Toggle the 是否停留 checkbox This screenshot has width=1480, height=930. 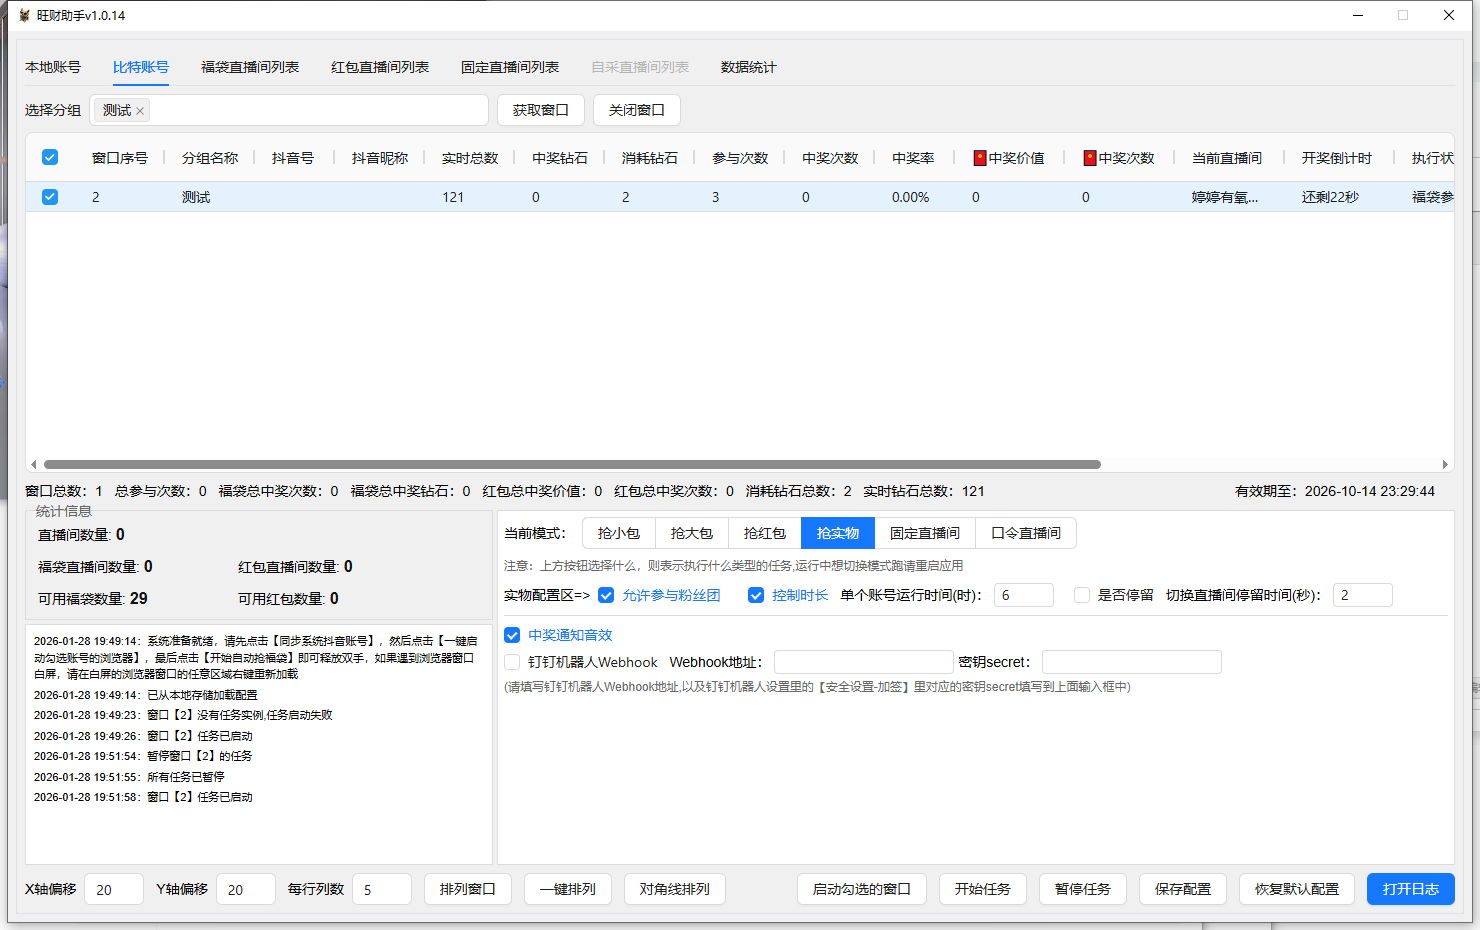pos(1081,595)
